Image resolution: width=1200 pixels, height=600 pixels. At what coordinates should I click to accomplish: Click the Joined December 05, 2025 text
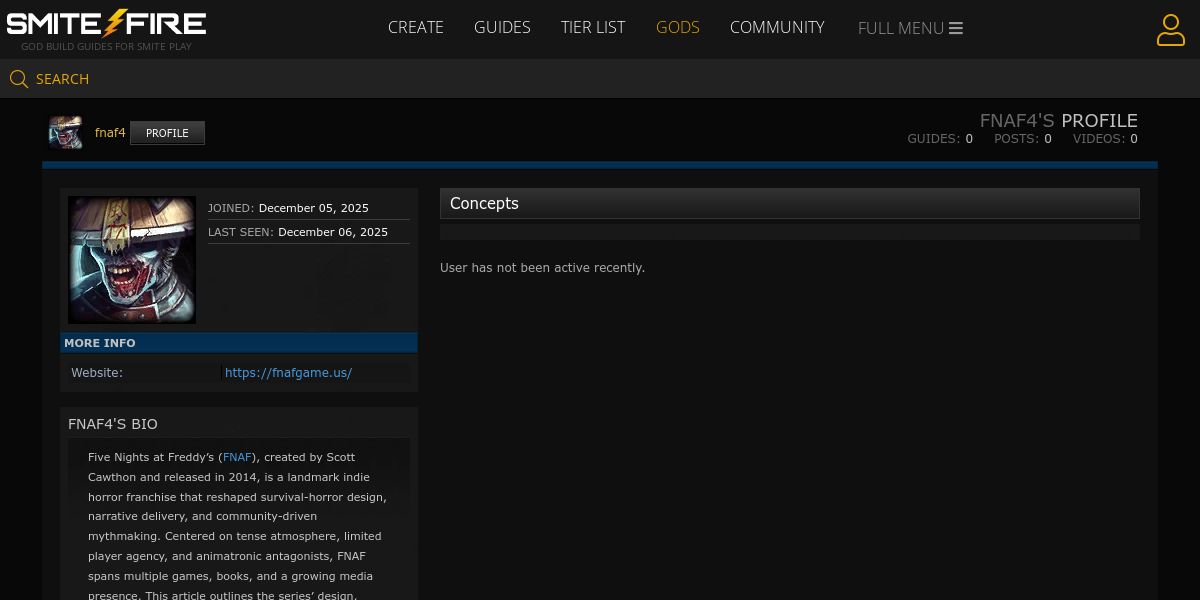tap(288, 208)
